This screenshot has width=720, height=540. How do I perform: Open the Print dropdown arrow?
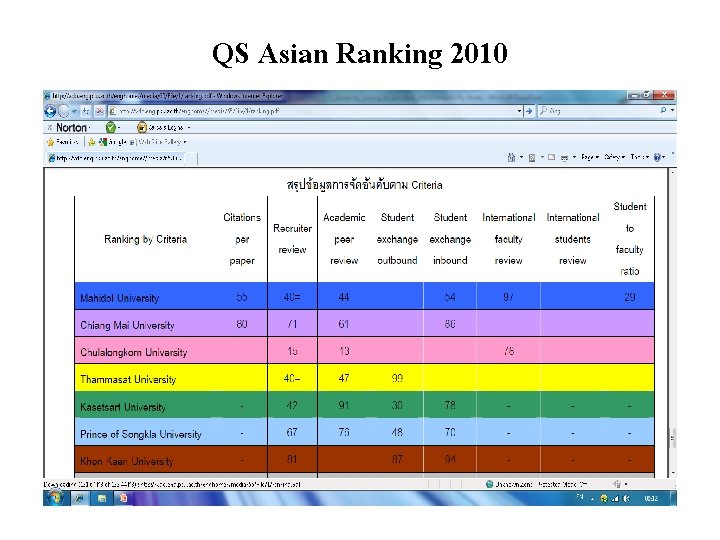tap(574, 158)
